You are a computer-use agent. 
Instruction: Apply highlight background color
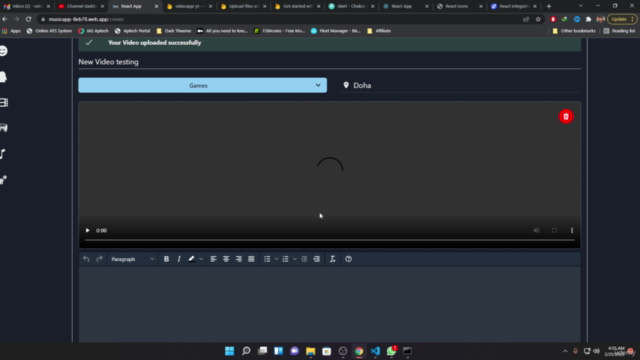(191, 259)
